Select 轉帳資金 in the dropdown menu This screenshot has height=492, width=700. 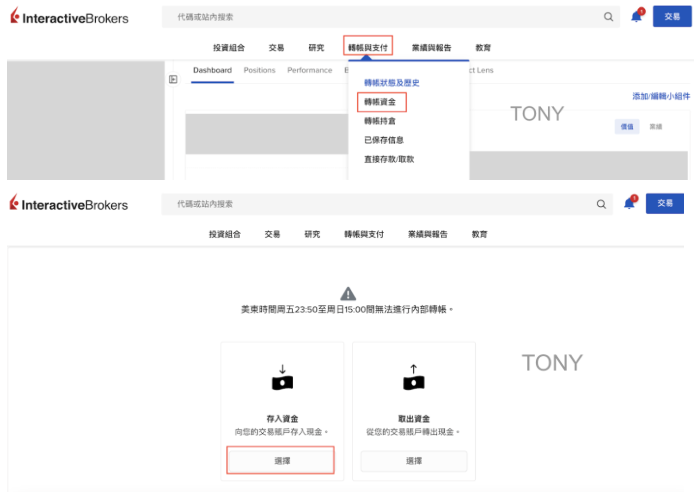pyautogui.click(x=379, y=102)
